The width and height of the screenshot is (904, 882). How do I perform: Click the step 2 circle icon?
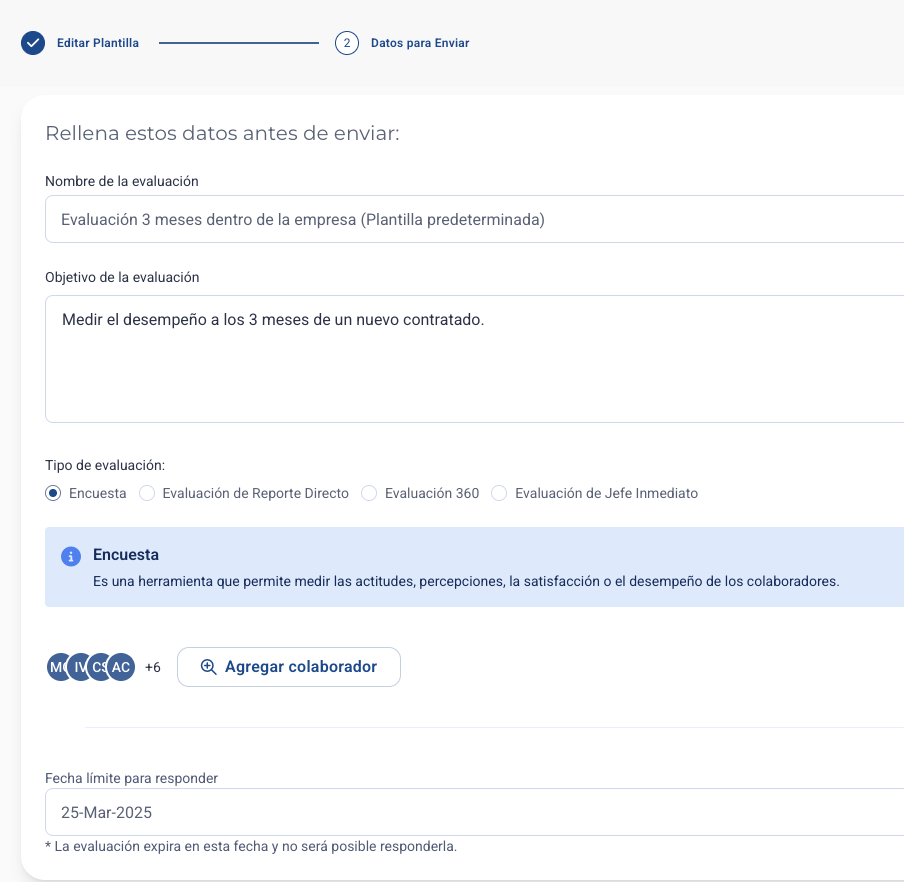pos(346,43)
